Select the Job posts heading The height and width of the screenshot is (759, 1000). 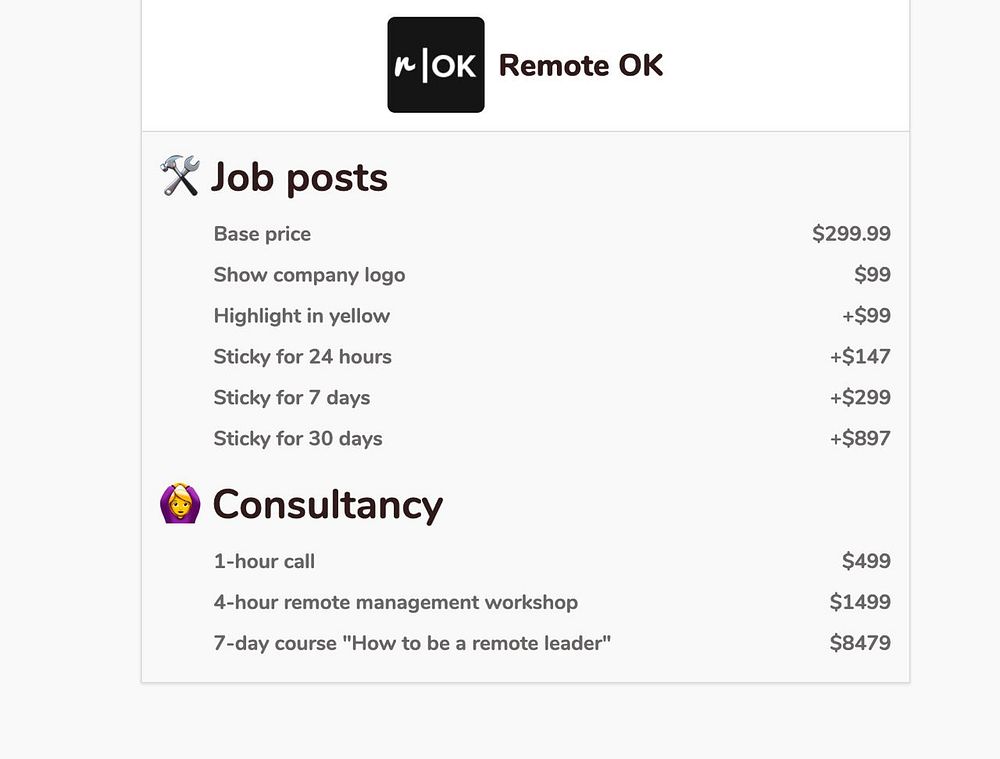pos(298,177)
